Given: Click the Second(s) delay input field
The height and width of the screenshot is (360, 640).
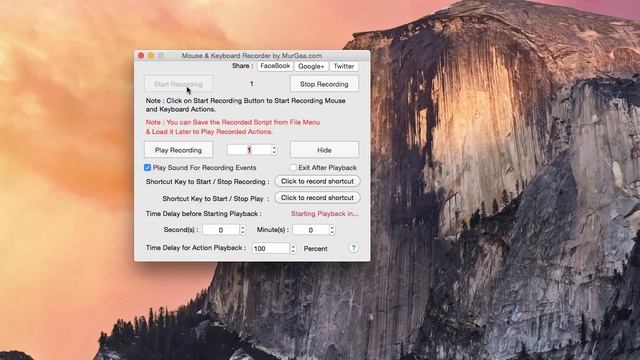Looking at the screenshot, I should pyautogui.click(x=221, y=230).
